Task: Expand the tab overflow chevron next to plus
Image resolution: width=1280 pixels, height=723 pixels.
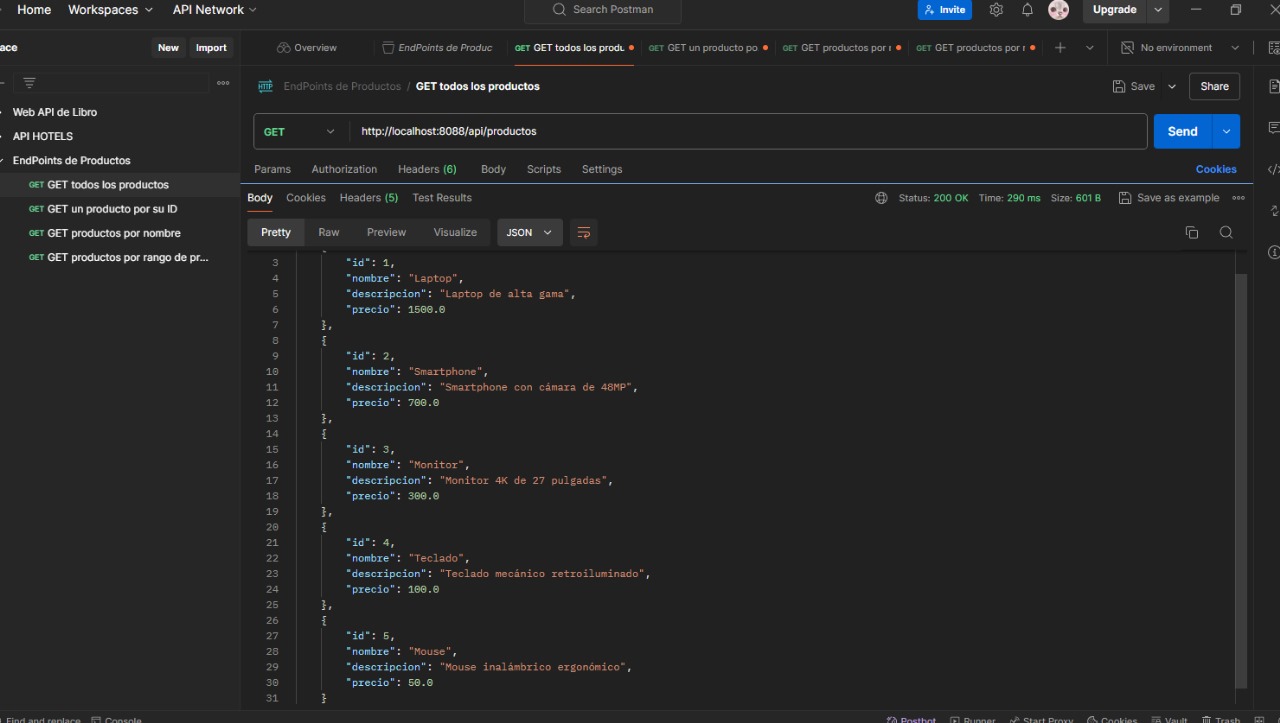Action: pyautogui.click(x=1090, y=48)
